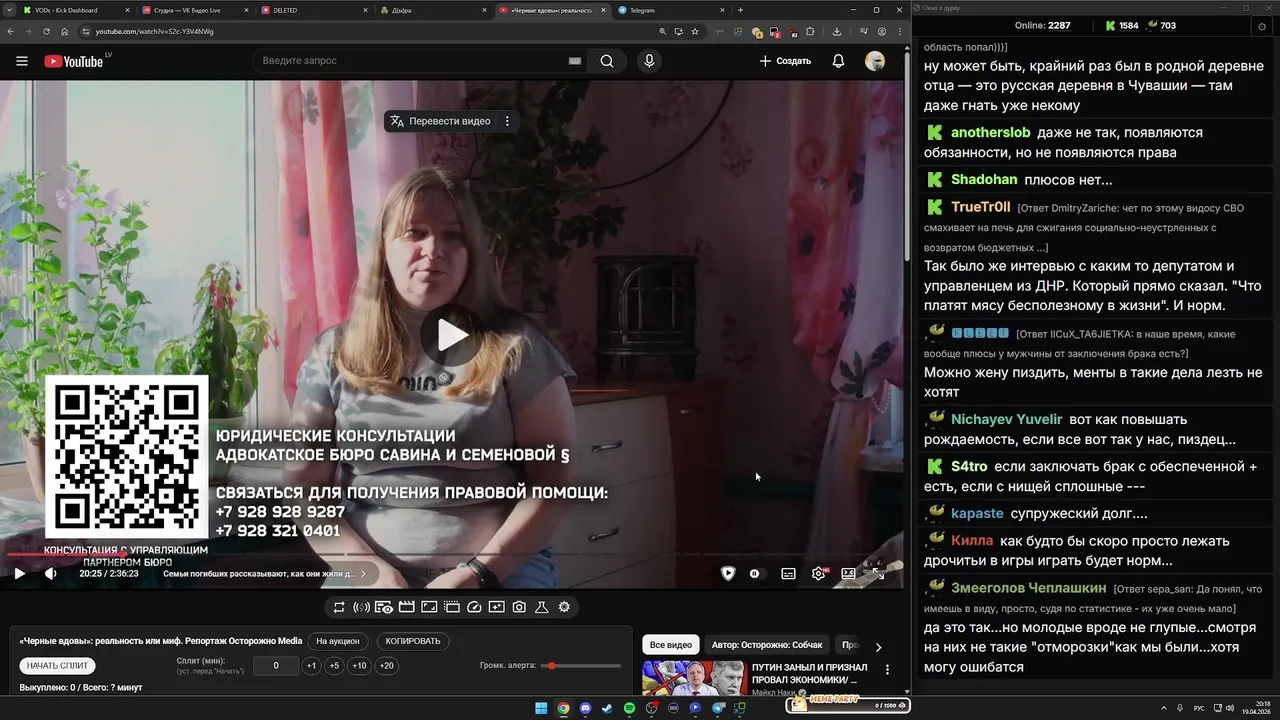Click the eye-screen toolbar icon below player
This screenshot has width=1280, height=720.
click(x=384, y=607)
